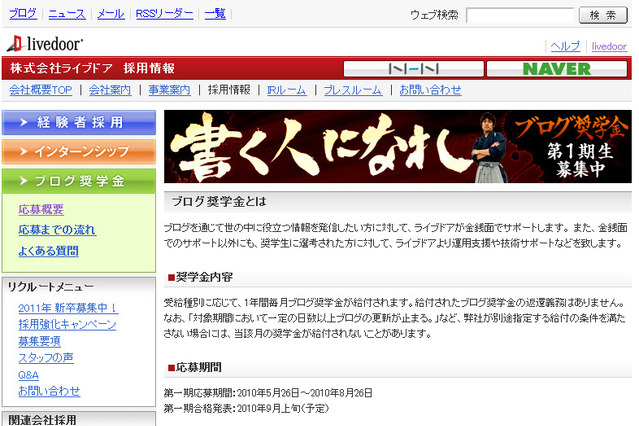Open the blue 経験者採用 sidebar button
This screenshot has width=639, height=426.
[x=79, y=122]
